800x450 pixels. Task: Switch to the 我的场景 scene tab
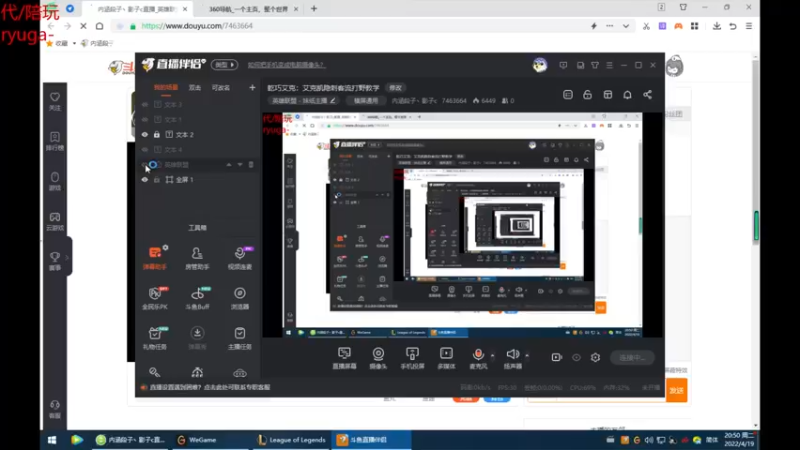coord(166,88)
